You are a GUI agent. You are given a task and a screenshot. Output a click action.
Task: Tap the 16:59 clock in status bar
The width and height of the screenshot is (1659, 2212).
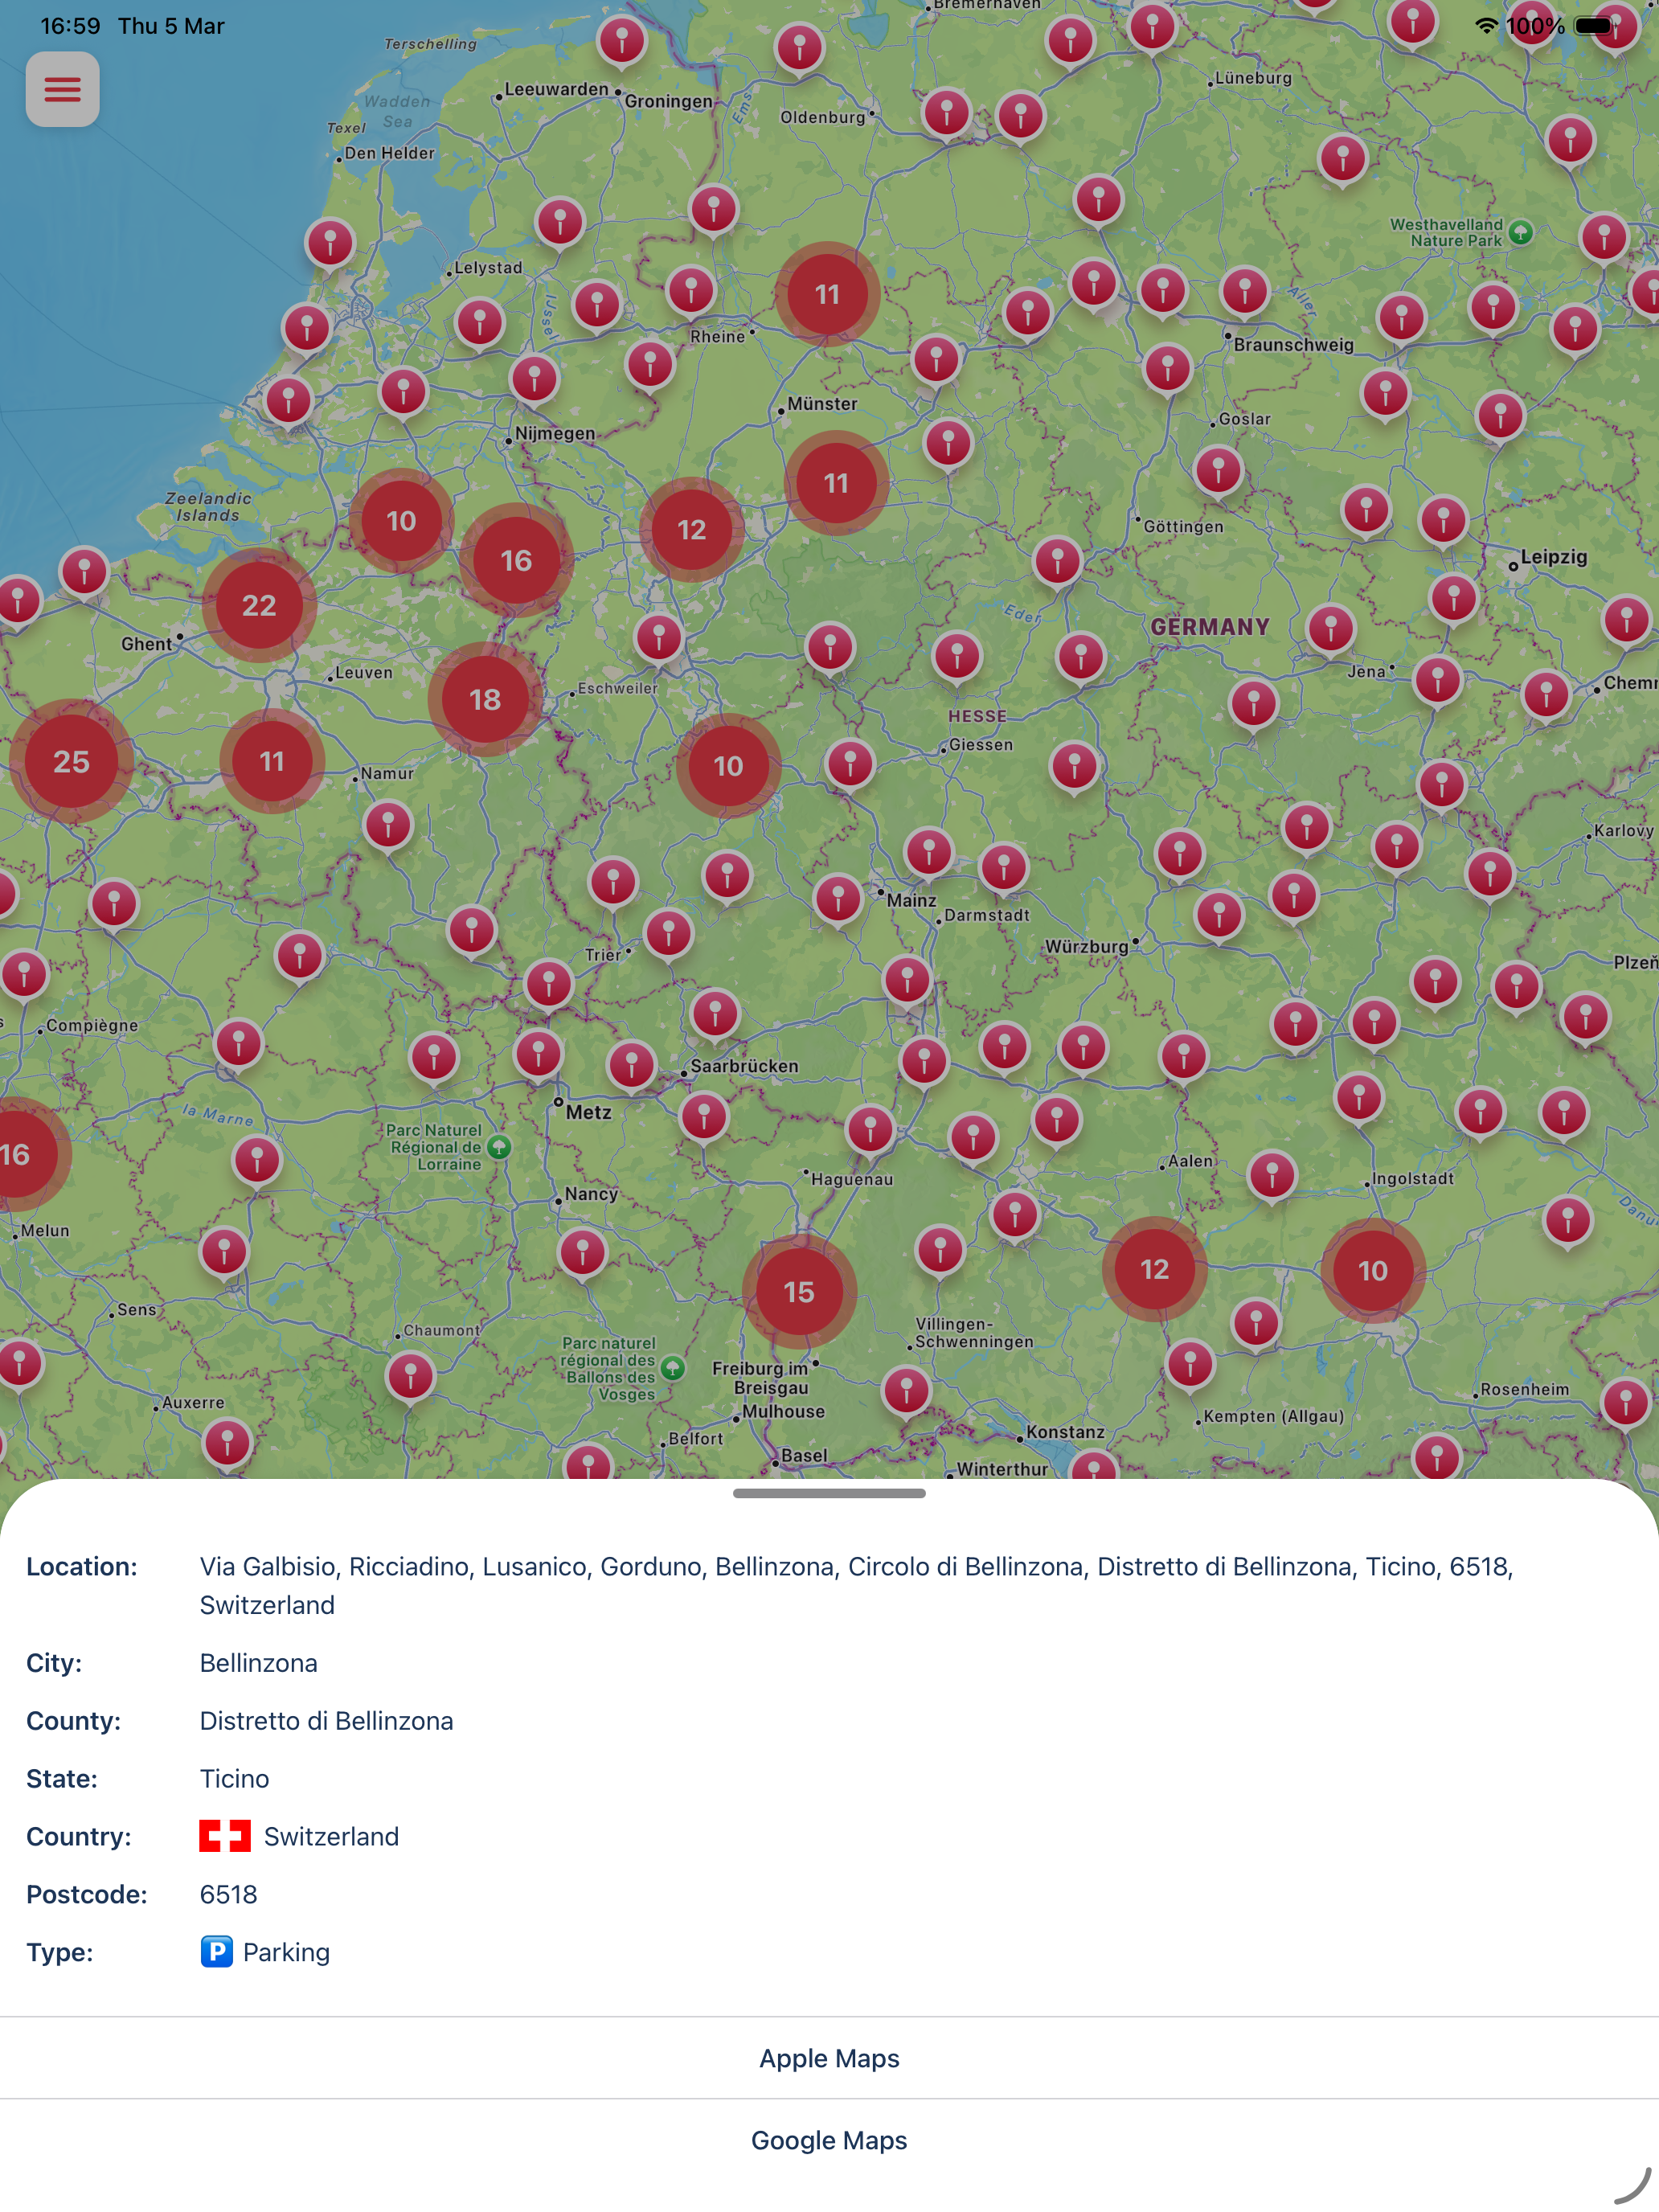tap(70, 26)
